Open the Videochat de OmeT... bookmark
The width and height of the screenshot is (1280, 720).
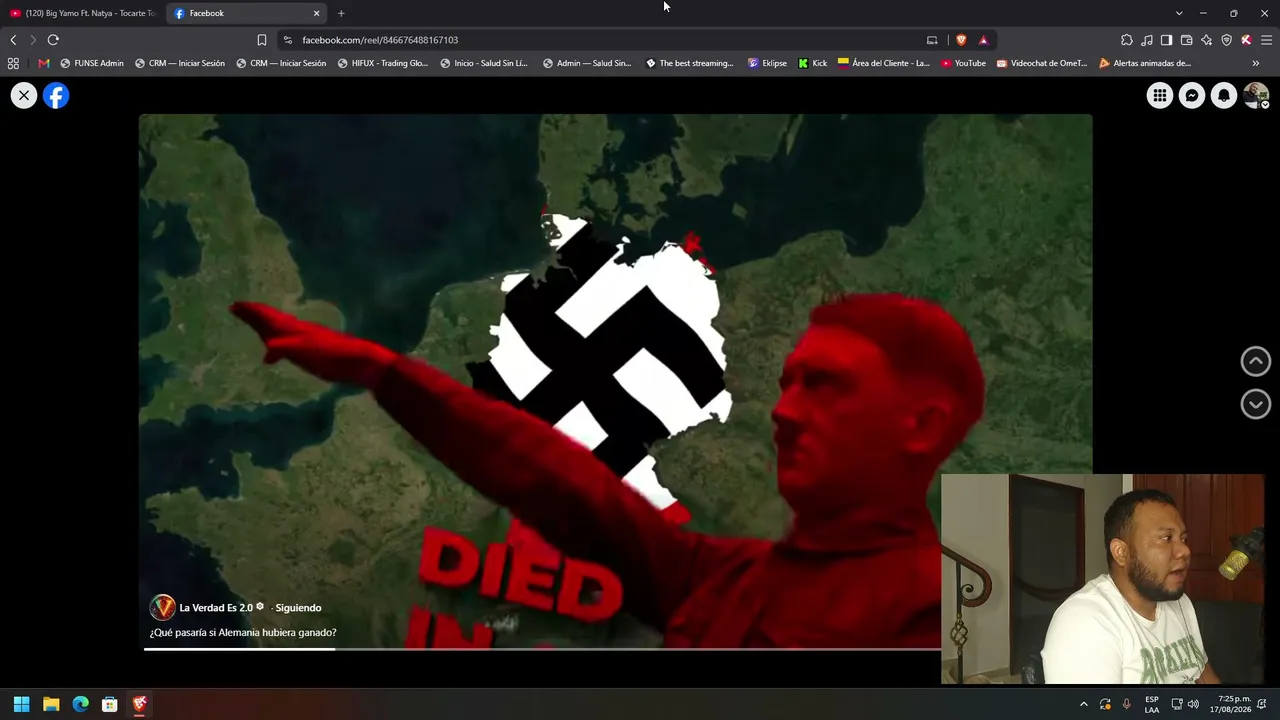(x=1042, y=63)
